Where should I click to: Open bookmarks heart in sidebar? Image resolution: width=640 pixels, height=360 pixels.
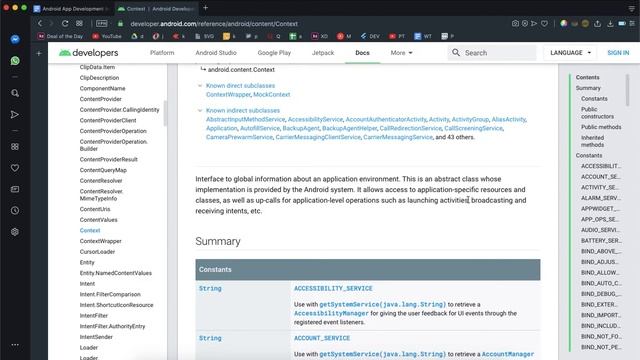[x=15, y=168]
